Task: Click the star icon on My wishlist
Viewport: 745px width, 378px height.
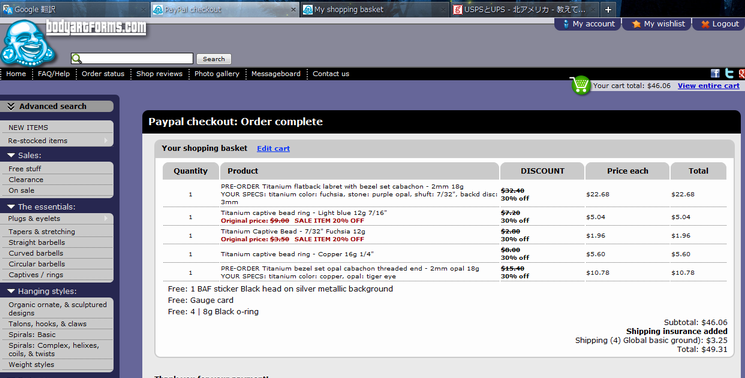Action: 636,24
